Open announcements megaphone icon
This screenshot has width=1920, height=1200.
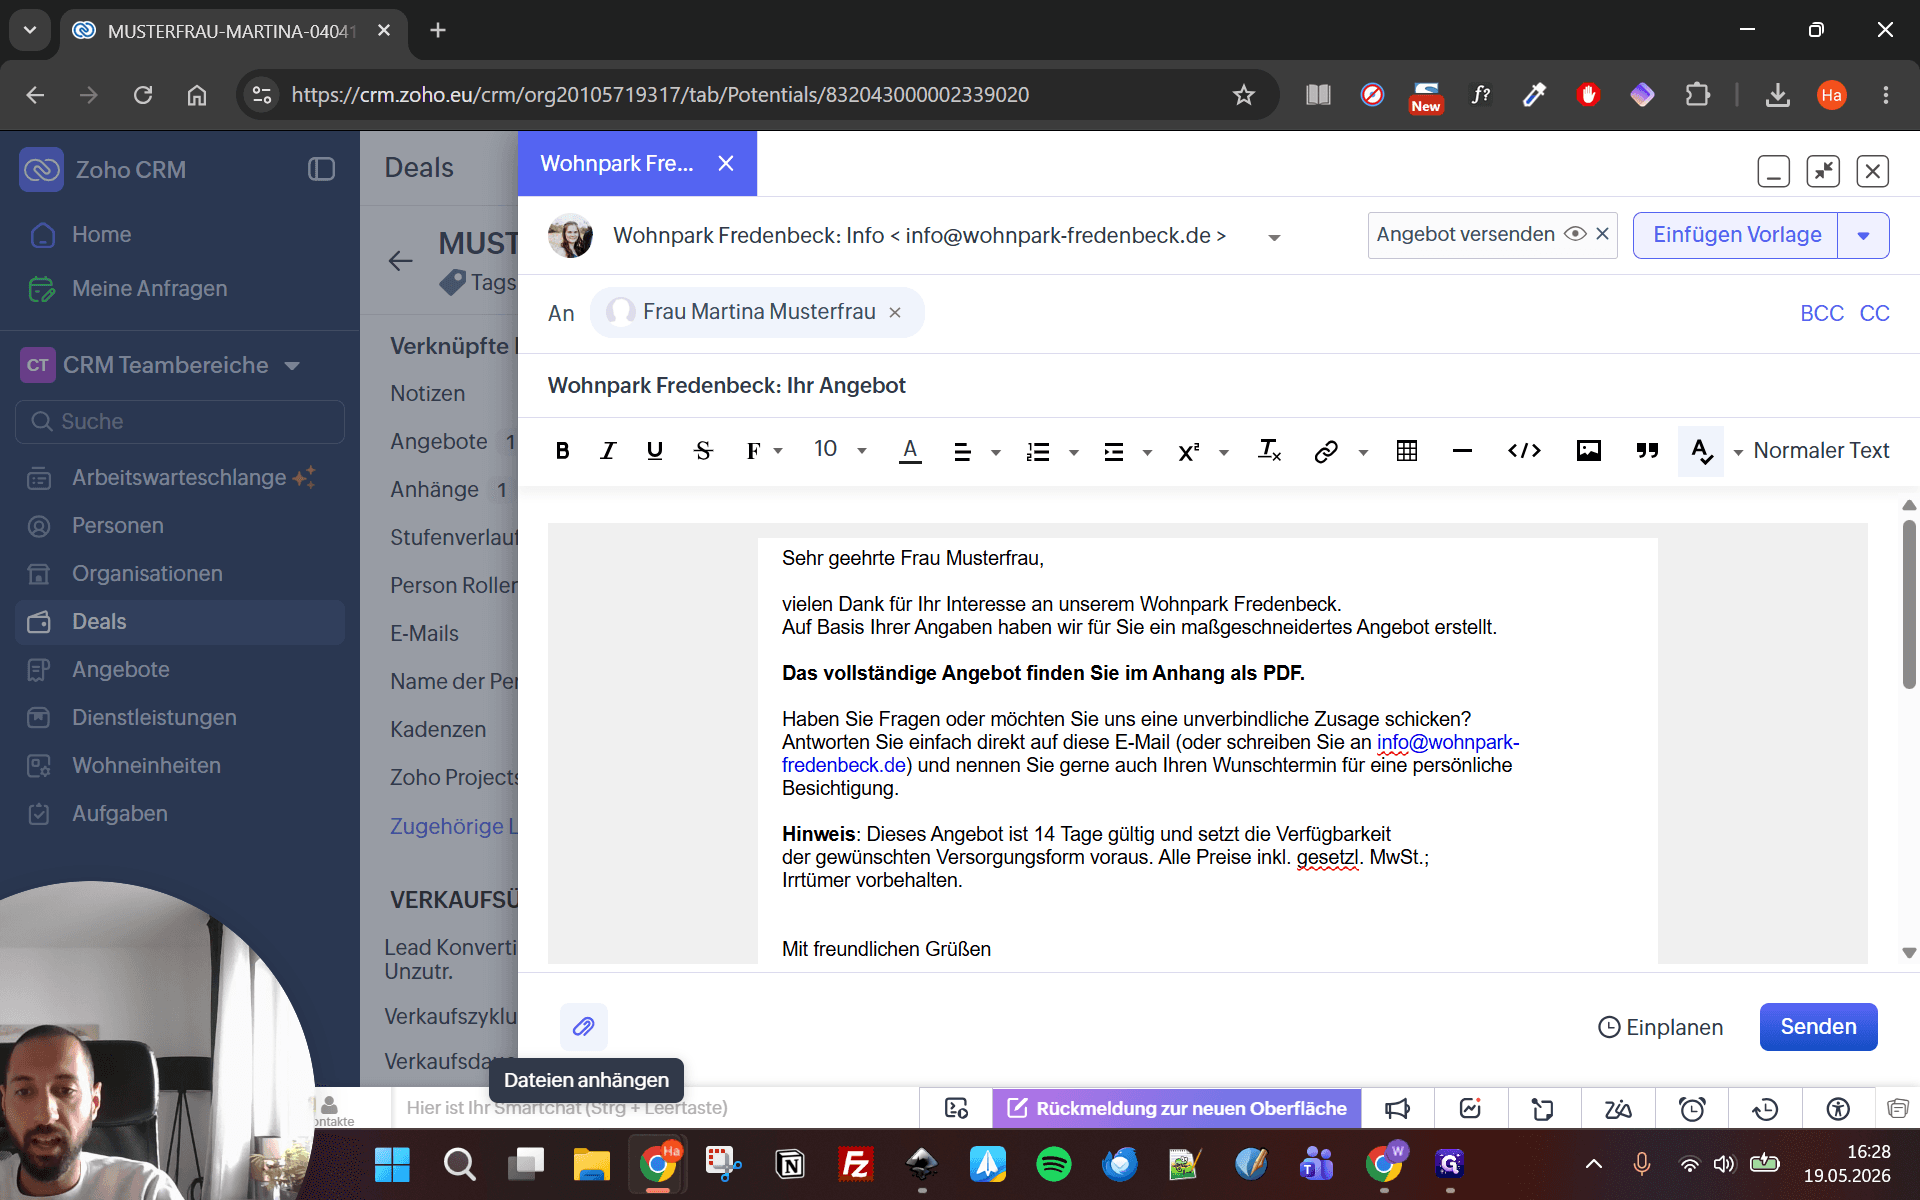pyautogui.click(x=1397, y=1108)
